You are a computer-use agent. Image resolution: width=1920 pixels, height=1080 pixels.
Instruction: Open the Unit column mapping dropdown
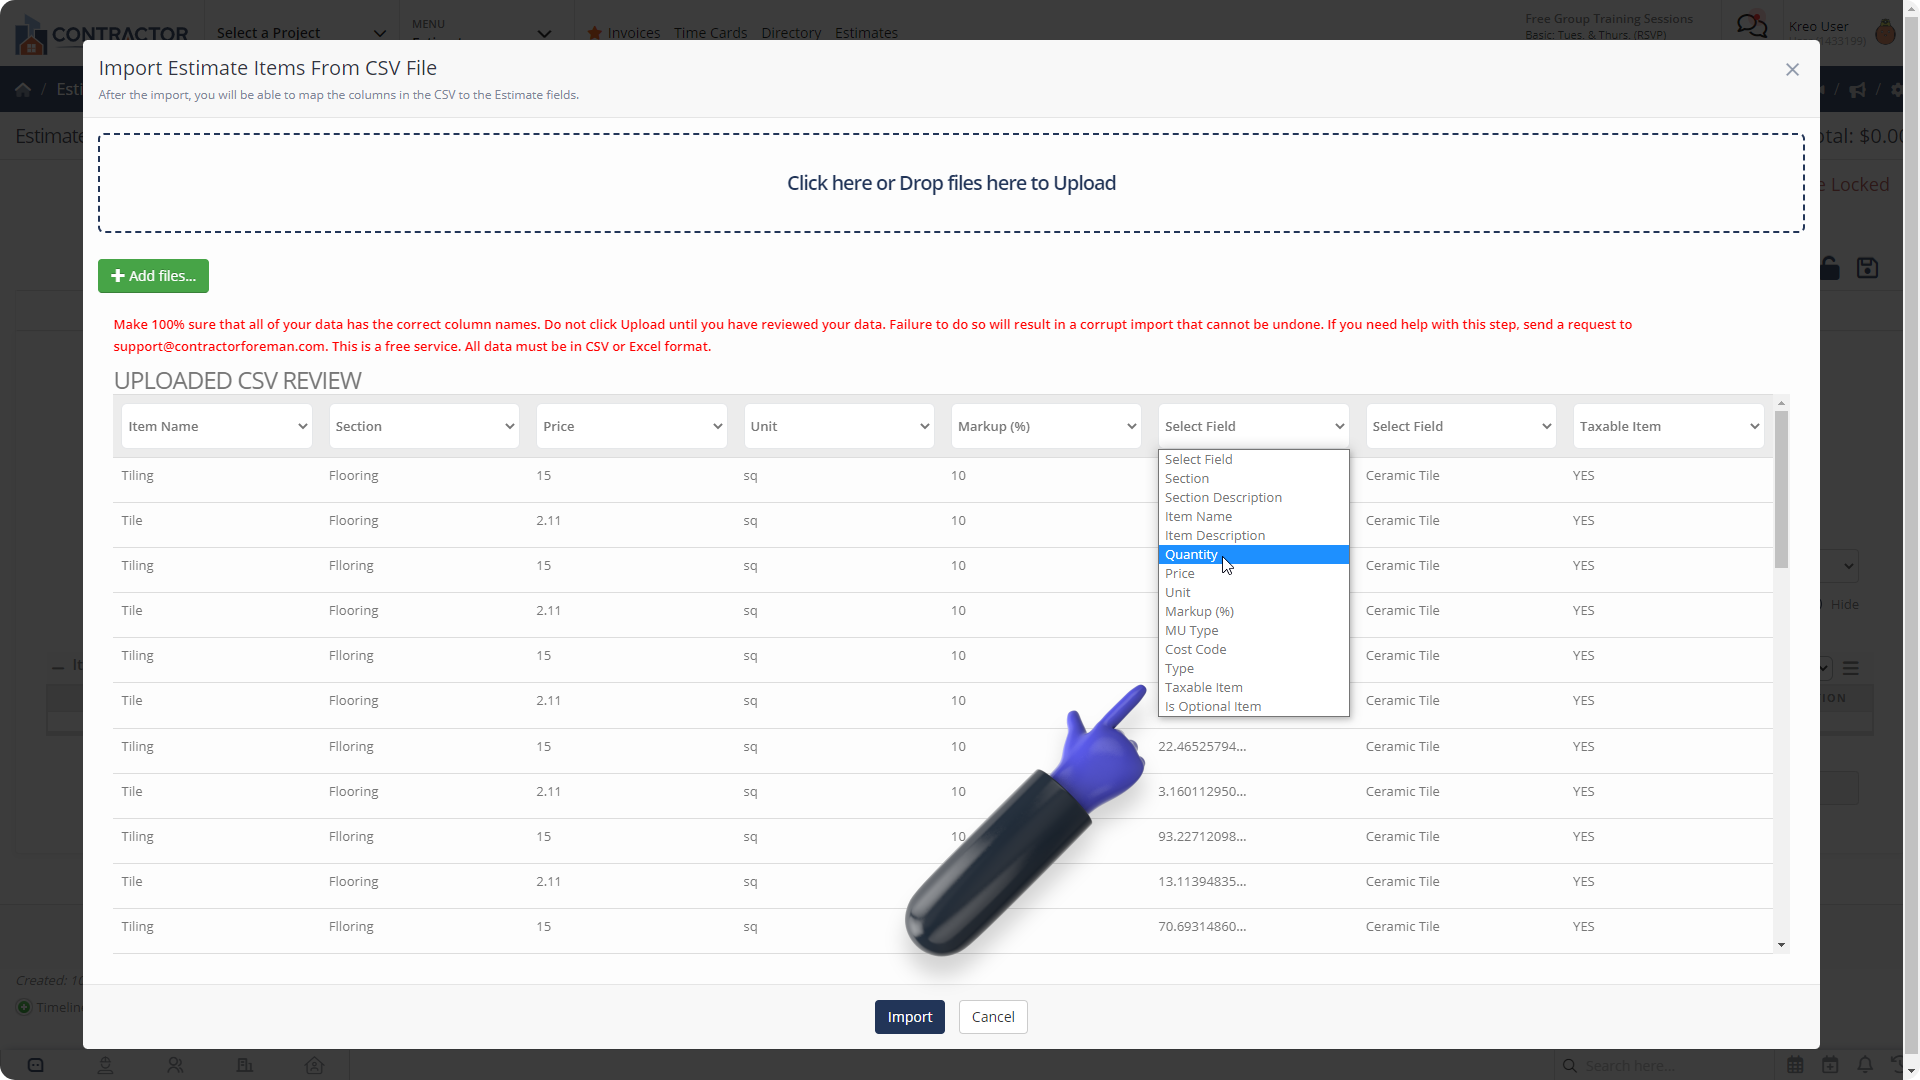(x=839, y=426)
